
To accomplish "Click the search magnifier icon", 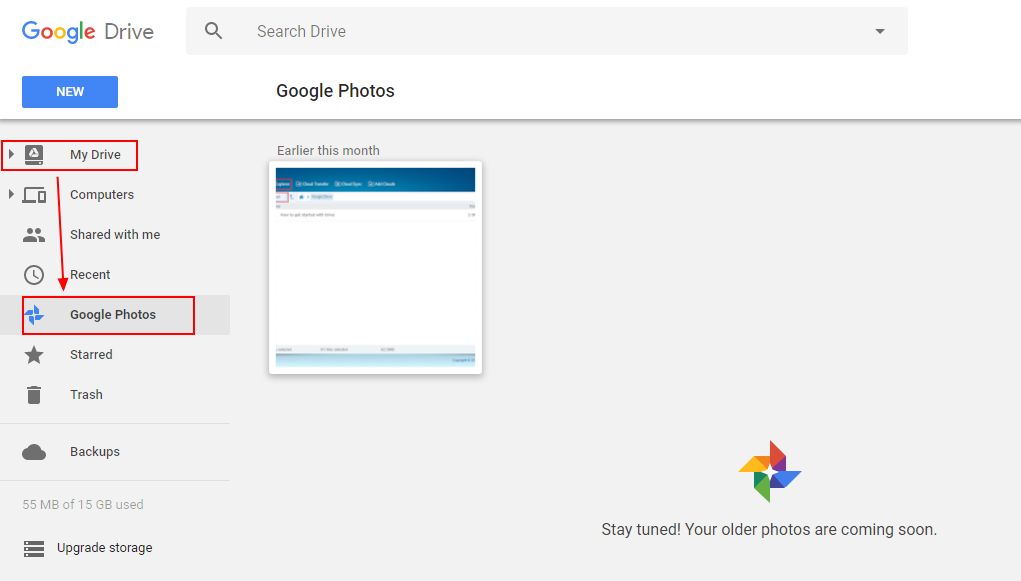I will click(213, 31).
